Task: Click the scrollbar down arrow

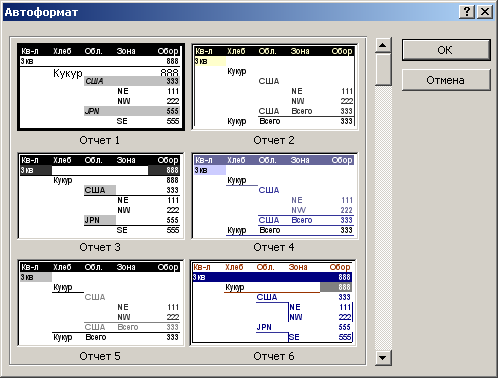Action: pos(383,358)
